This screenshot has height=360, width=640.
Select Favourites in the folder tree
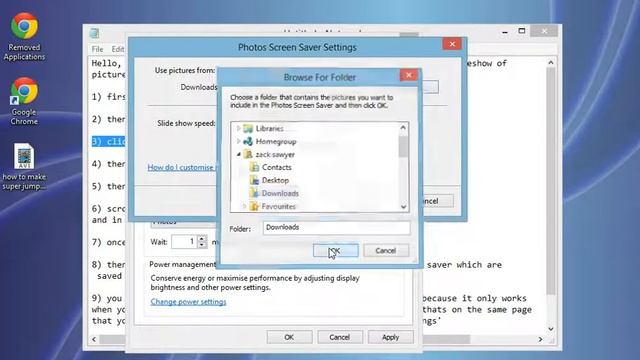[x=278, y=207]
